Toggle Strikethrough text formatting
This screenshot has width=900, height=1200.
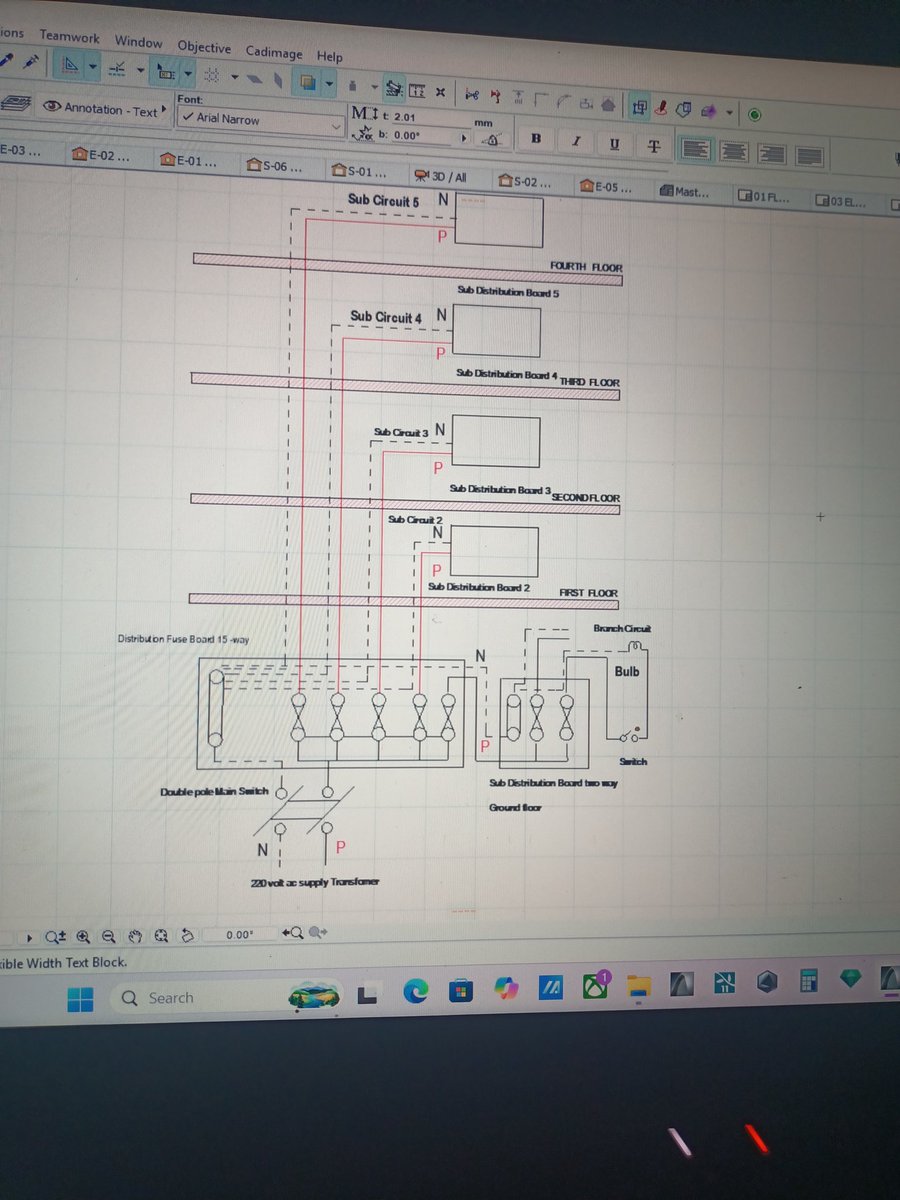pos(654,146)
